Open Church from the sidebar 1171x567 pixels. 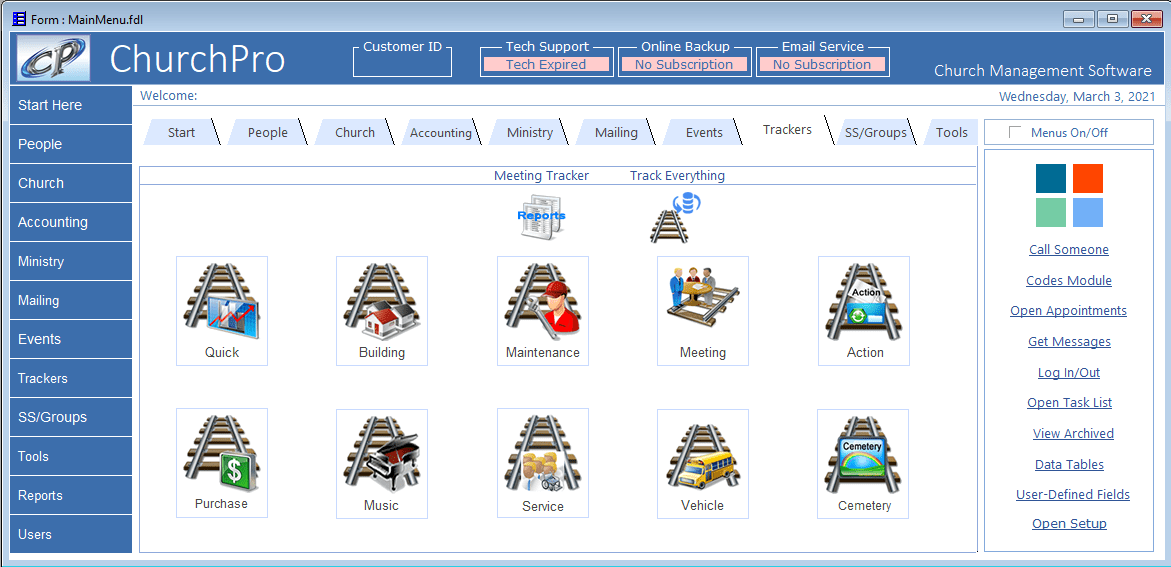(71, 183)
